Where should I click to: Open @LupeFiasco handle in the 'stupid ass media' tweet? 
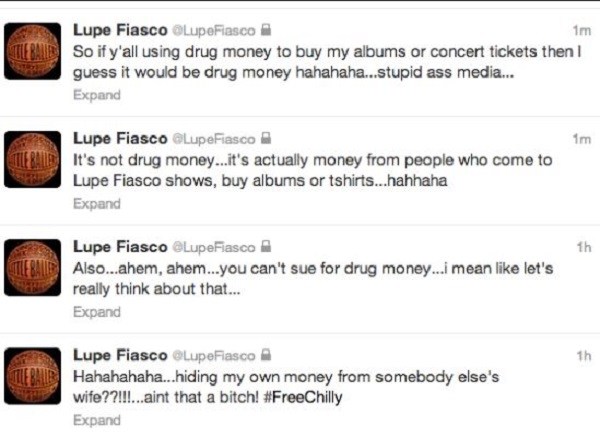(x=214, y=31)
